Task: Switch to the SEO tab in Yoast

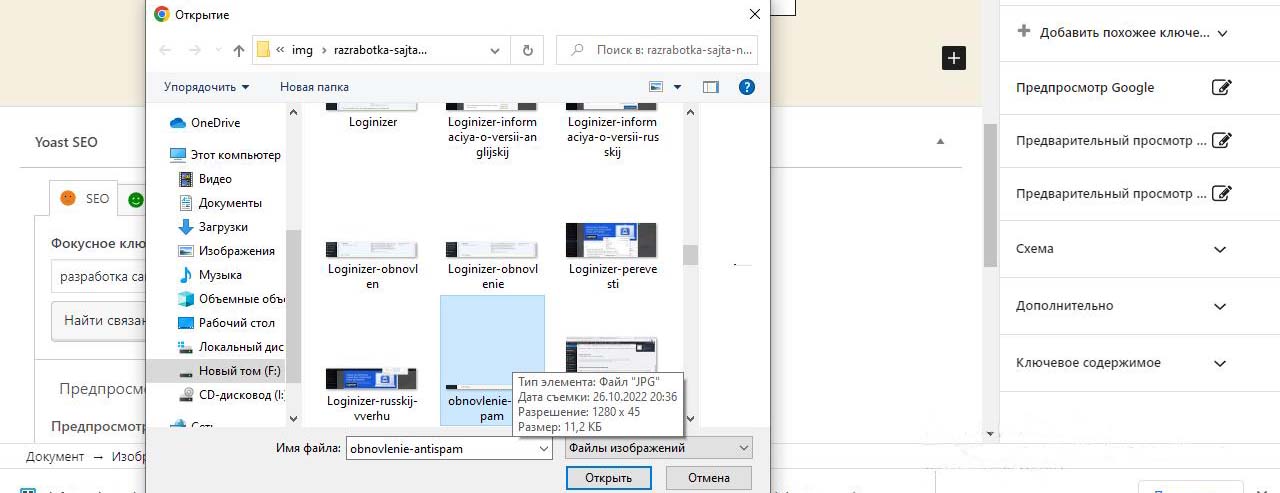Action: [84, 198]
